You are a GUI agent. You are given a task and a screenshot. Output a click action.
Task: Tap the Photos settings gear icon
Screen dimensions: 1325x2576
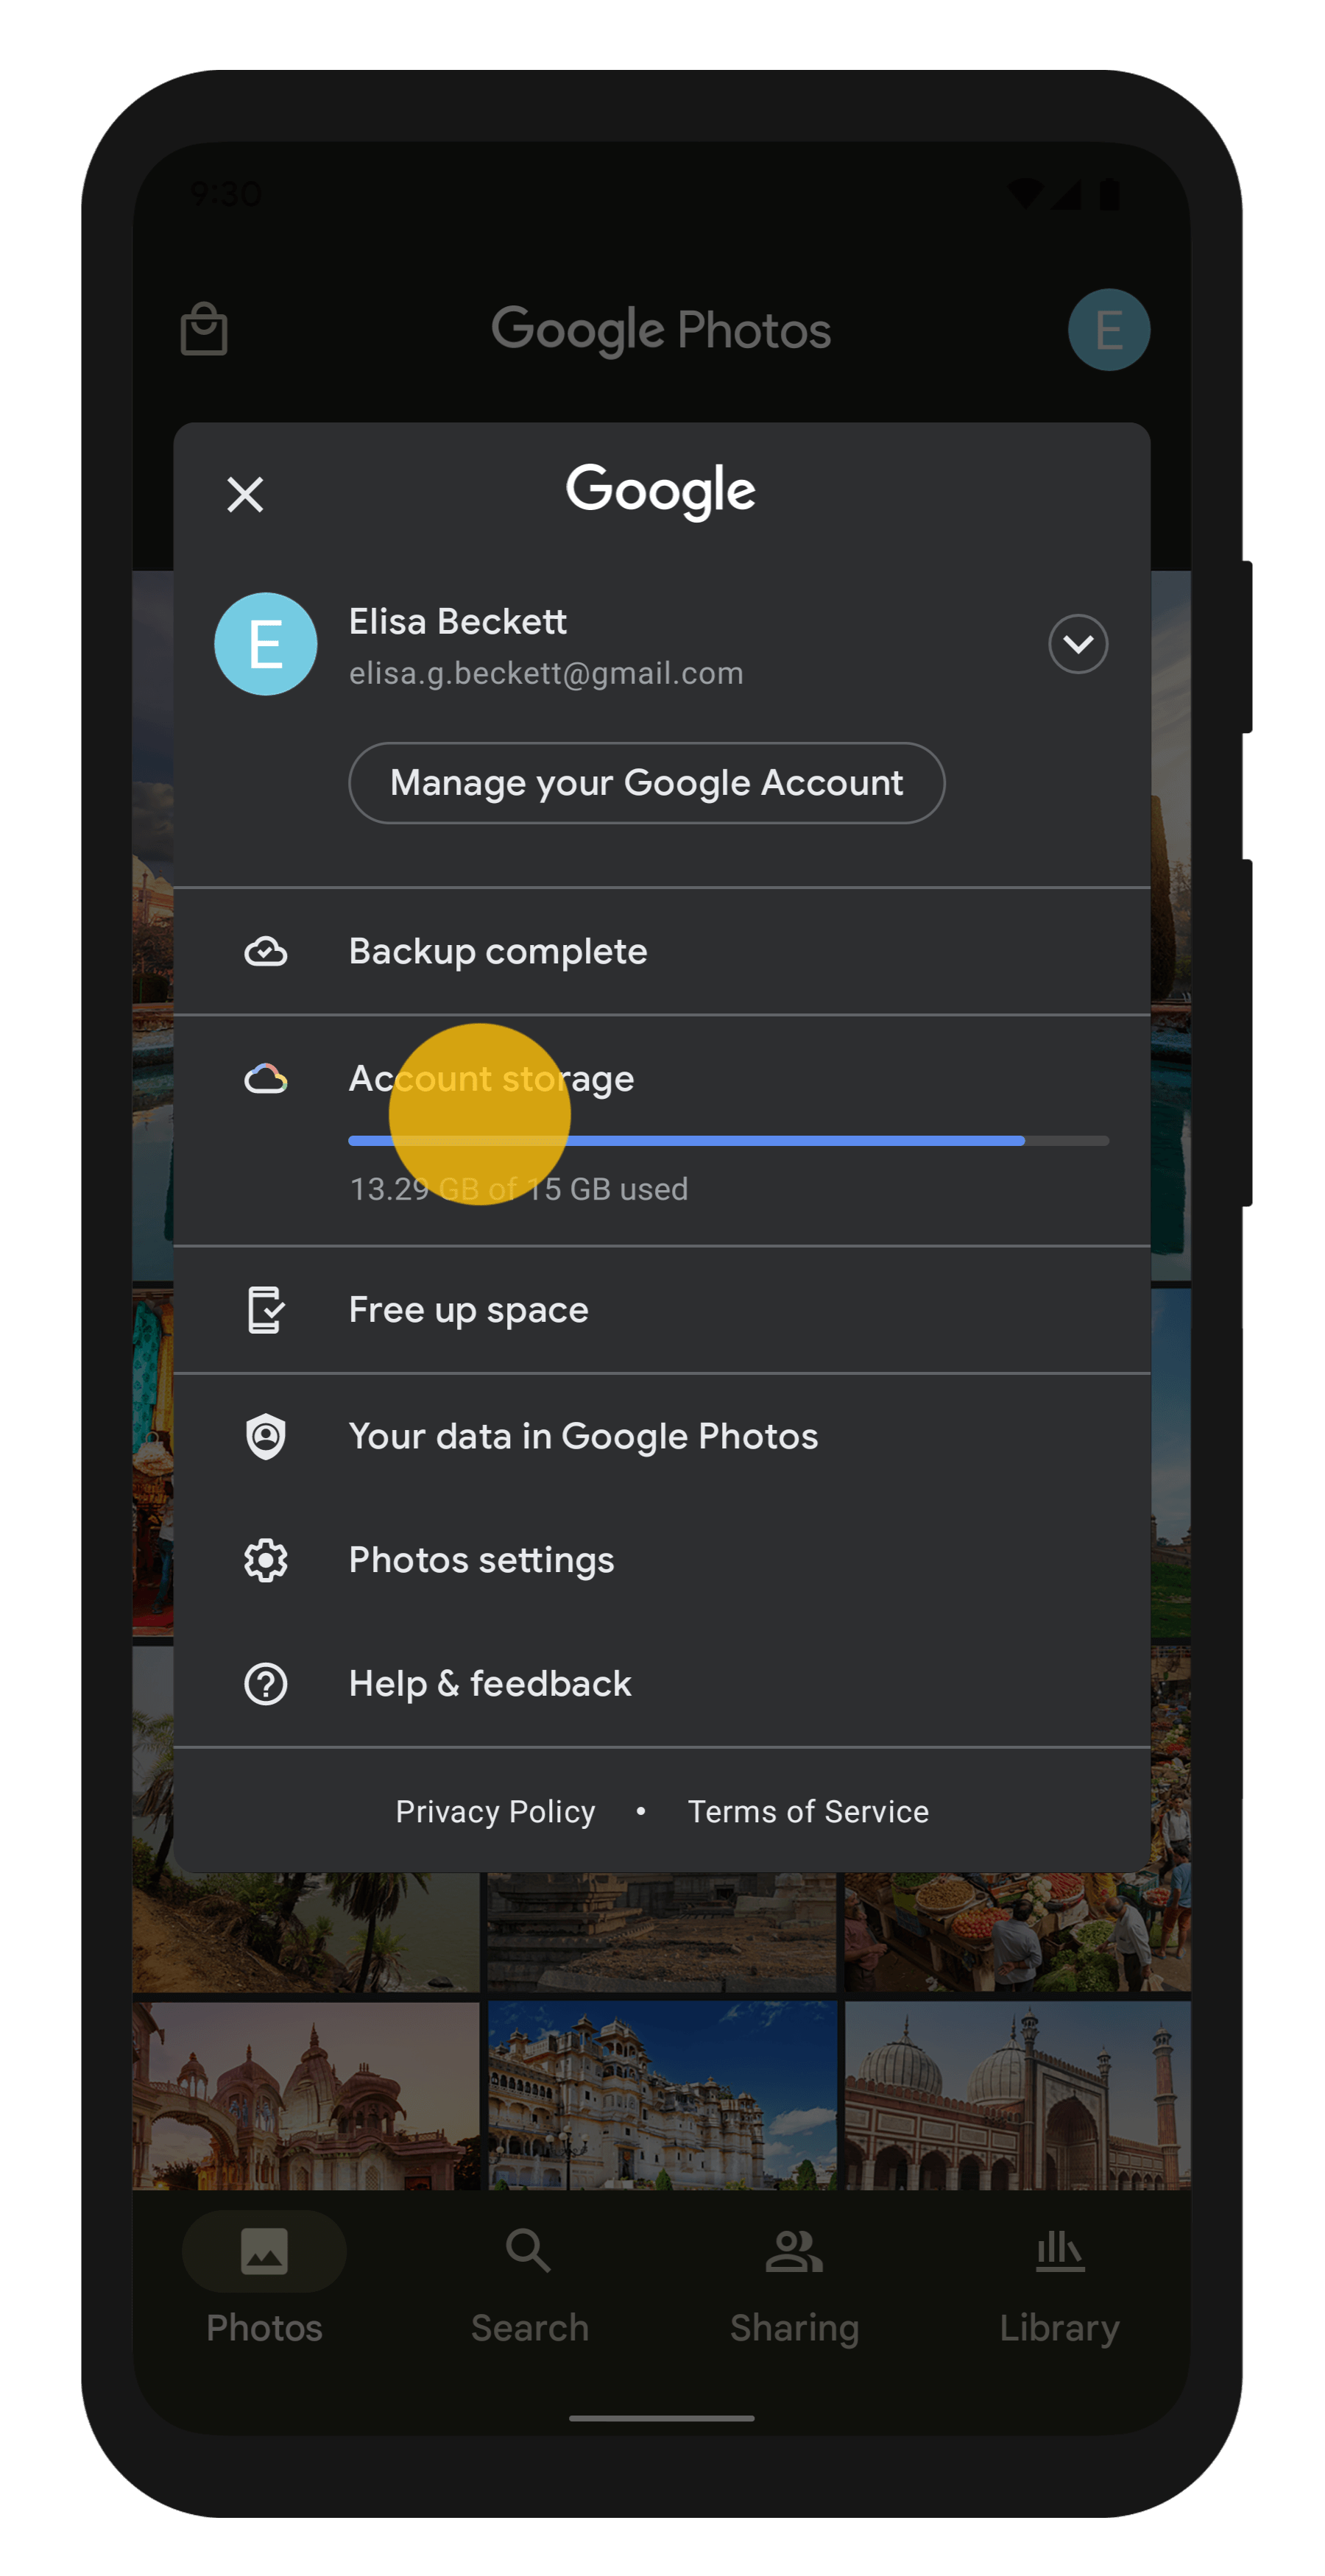coord(266,1560)
